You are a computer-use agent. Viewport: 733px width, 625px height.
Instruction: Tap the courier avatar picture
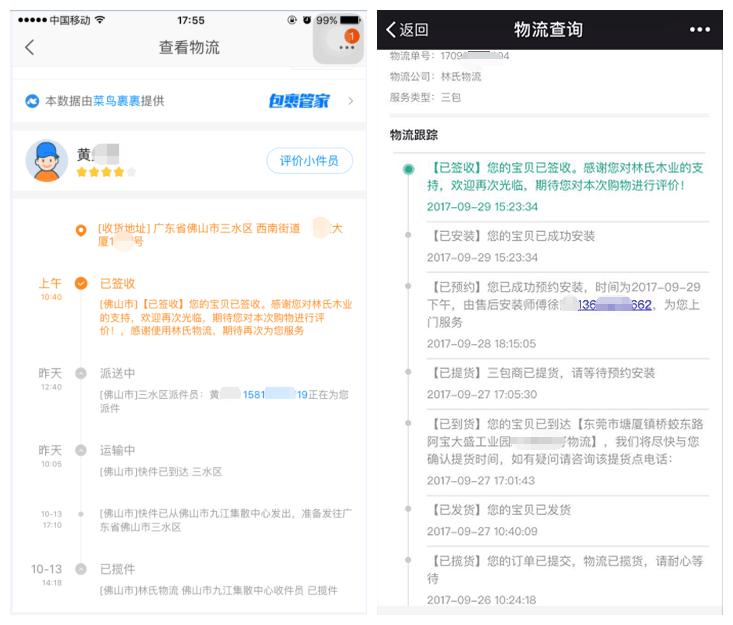tap(46, 160)
